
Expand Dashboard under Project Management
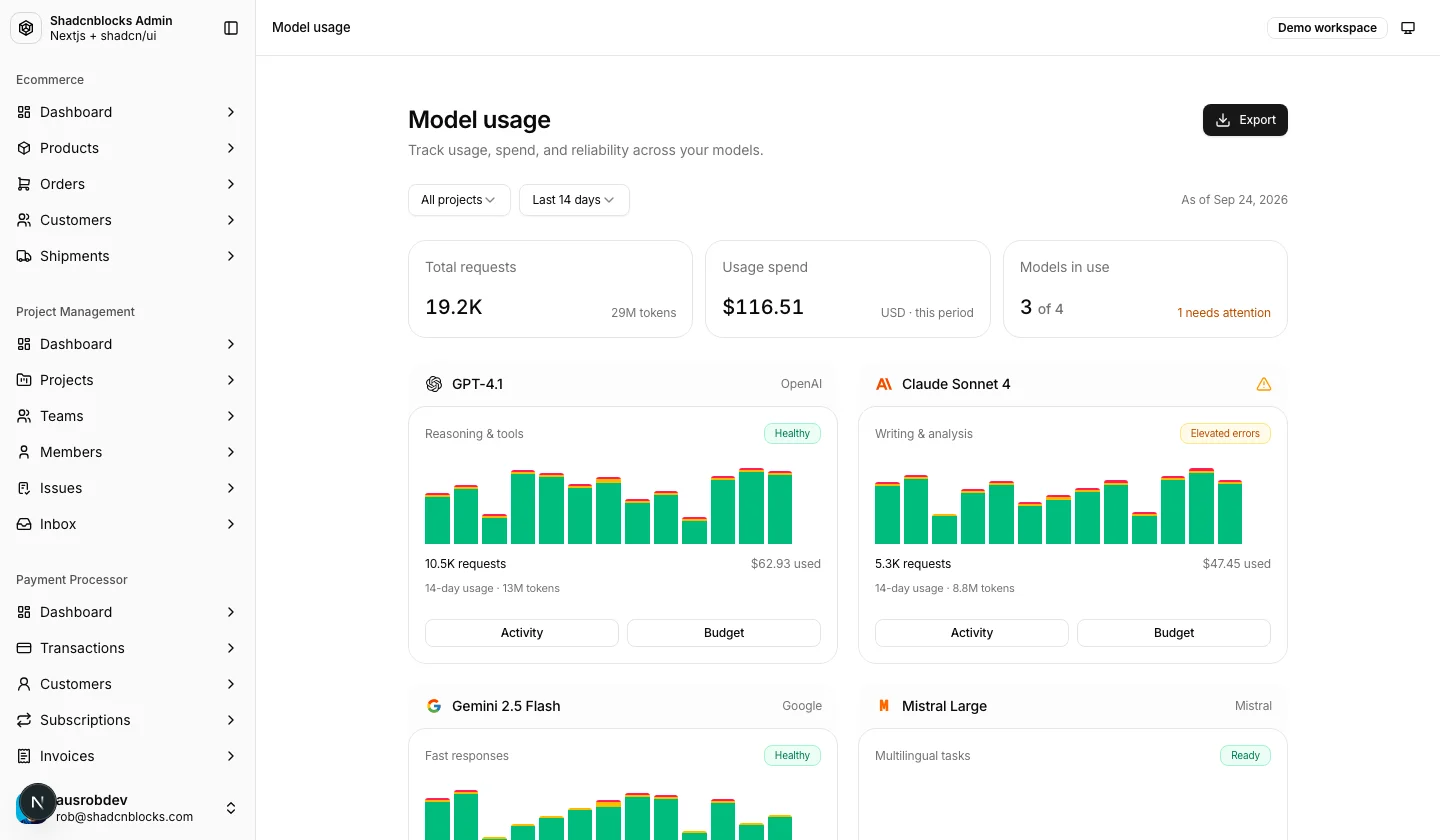pyautogui.click(x=231, y=344)
